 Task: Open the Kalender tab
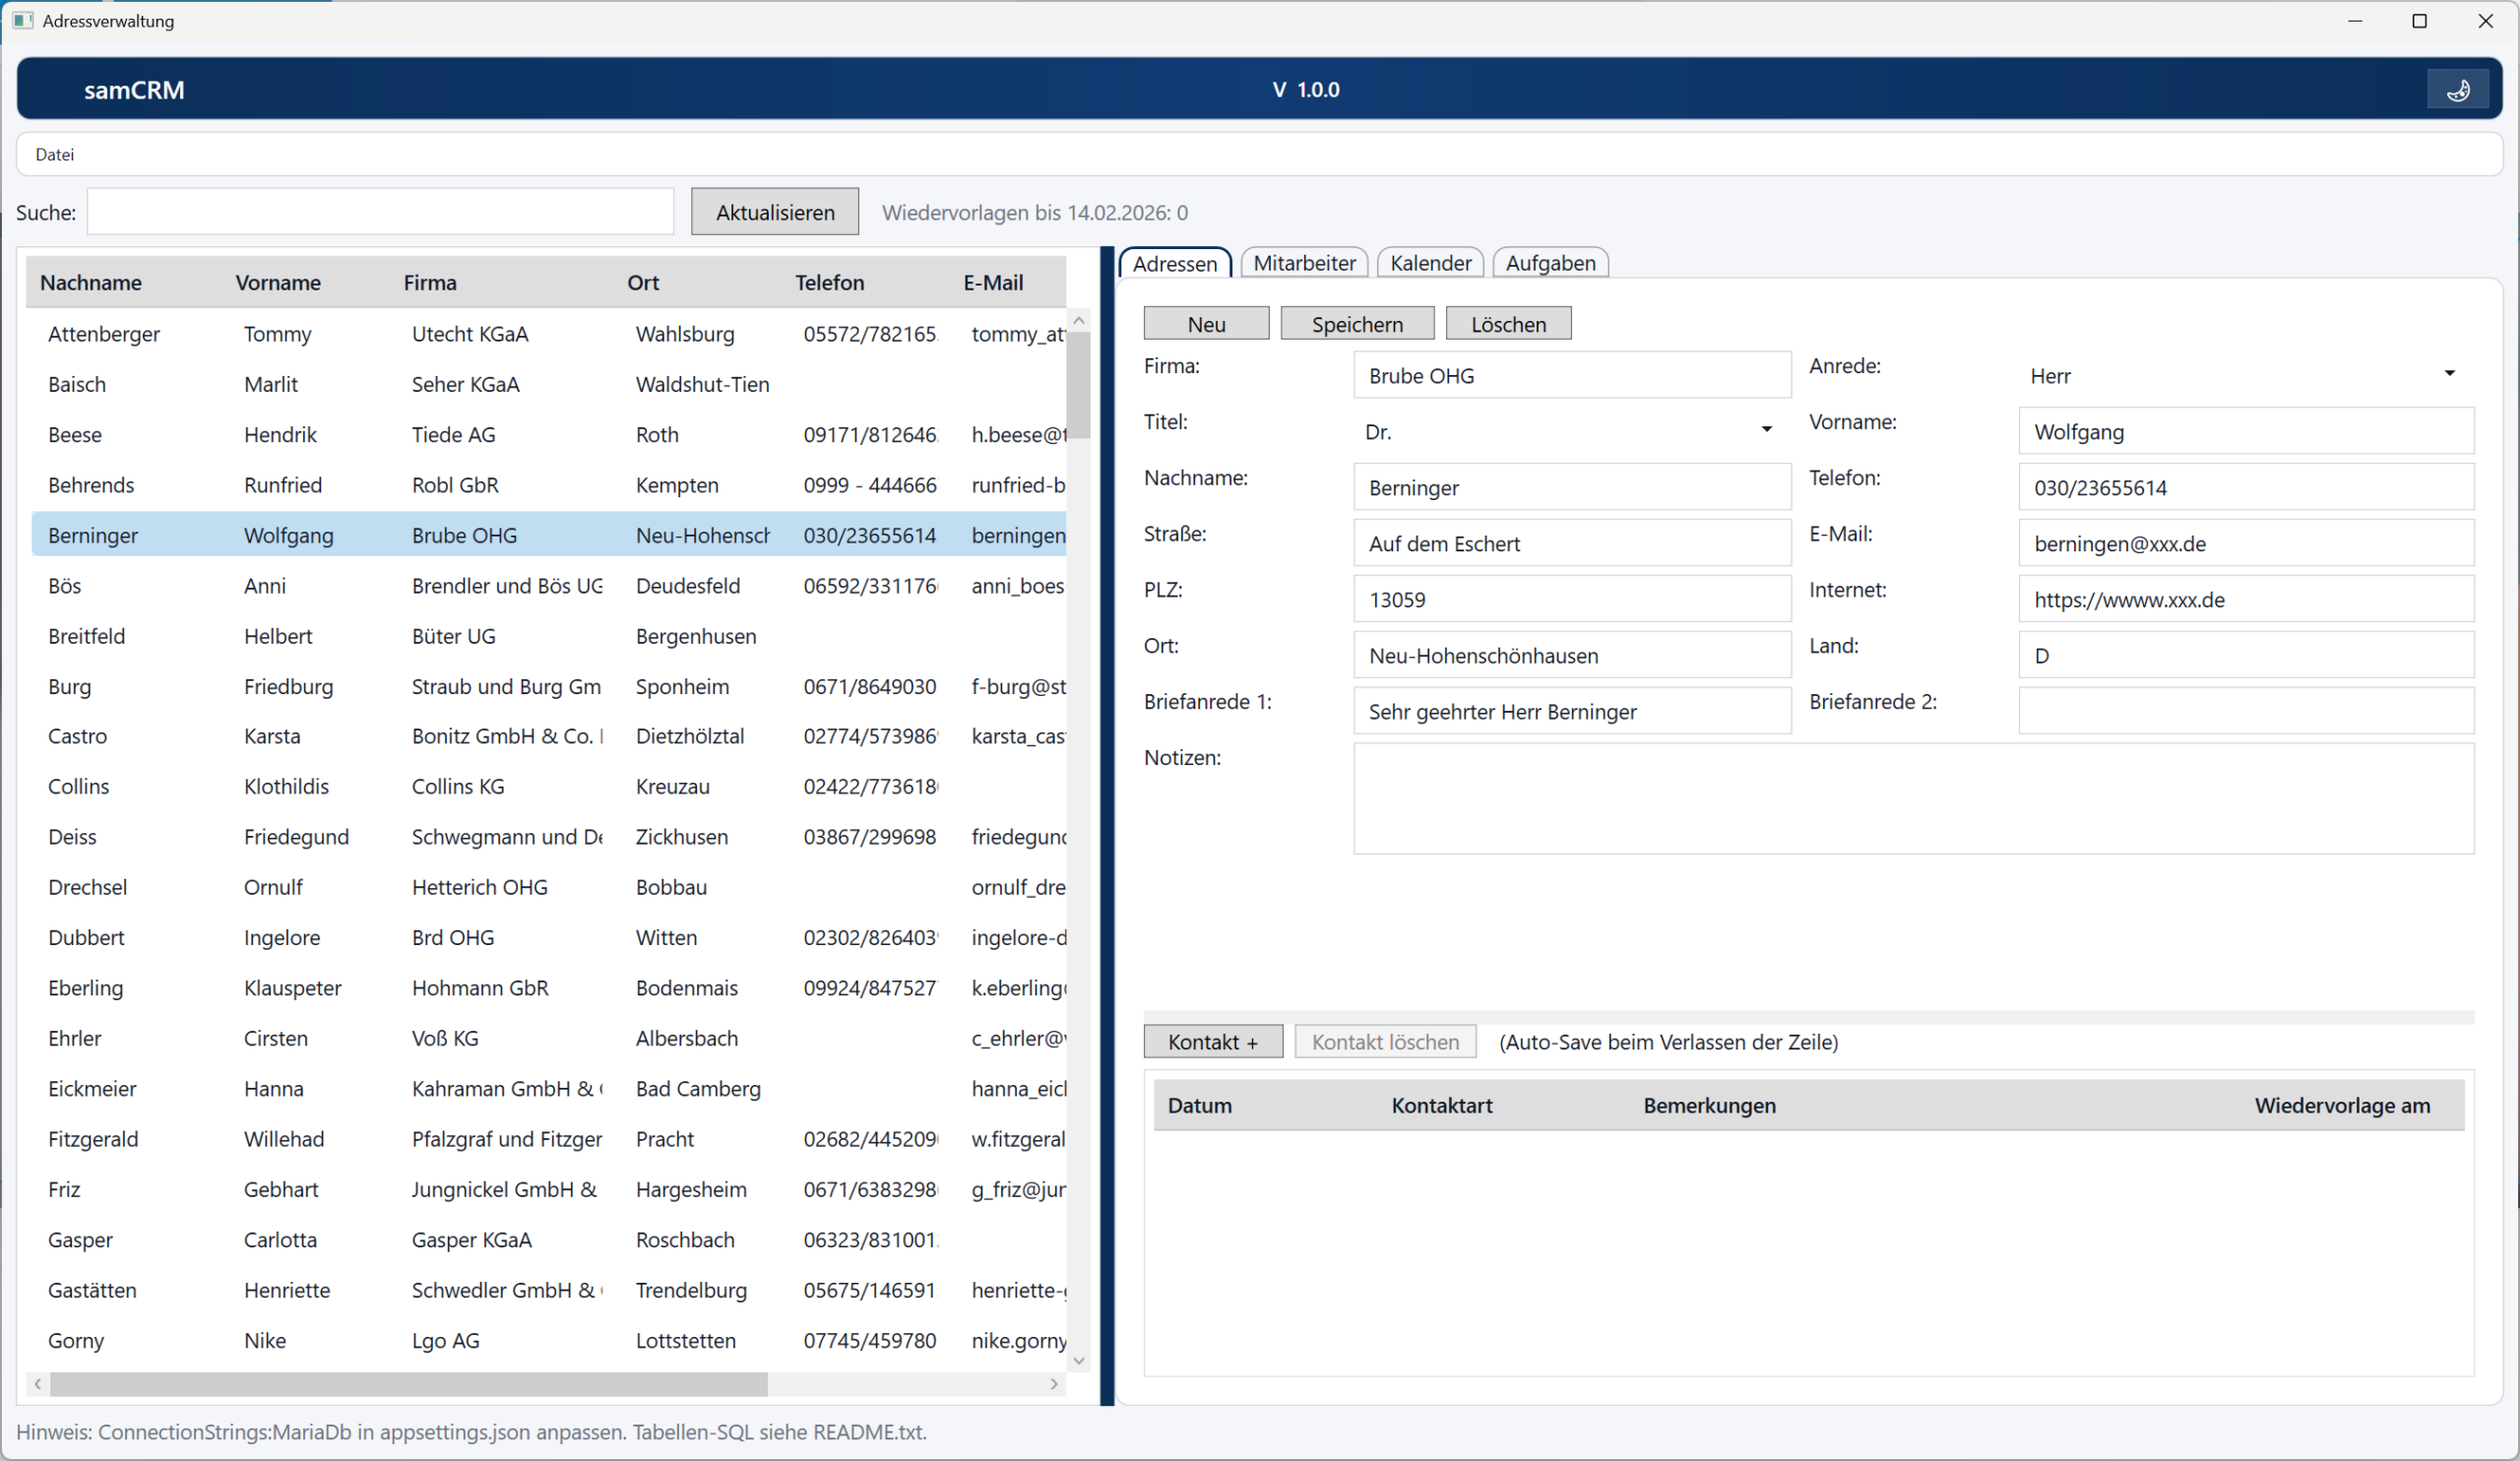click(x=1429, y=263)
